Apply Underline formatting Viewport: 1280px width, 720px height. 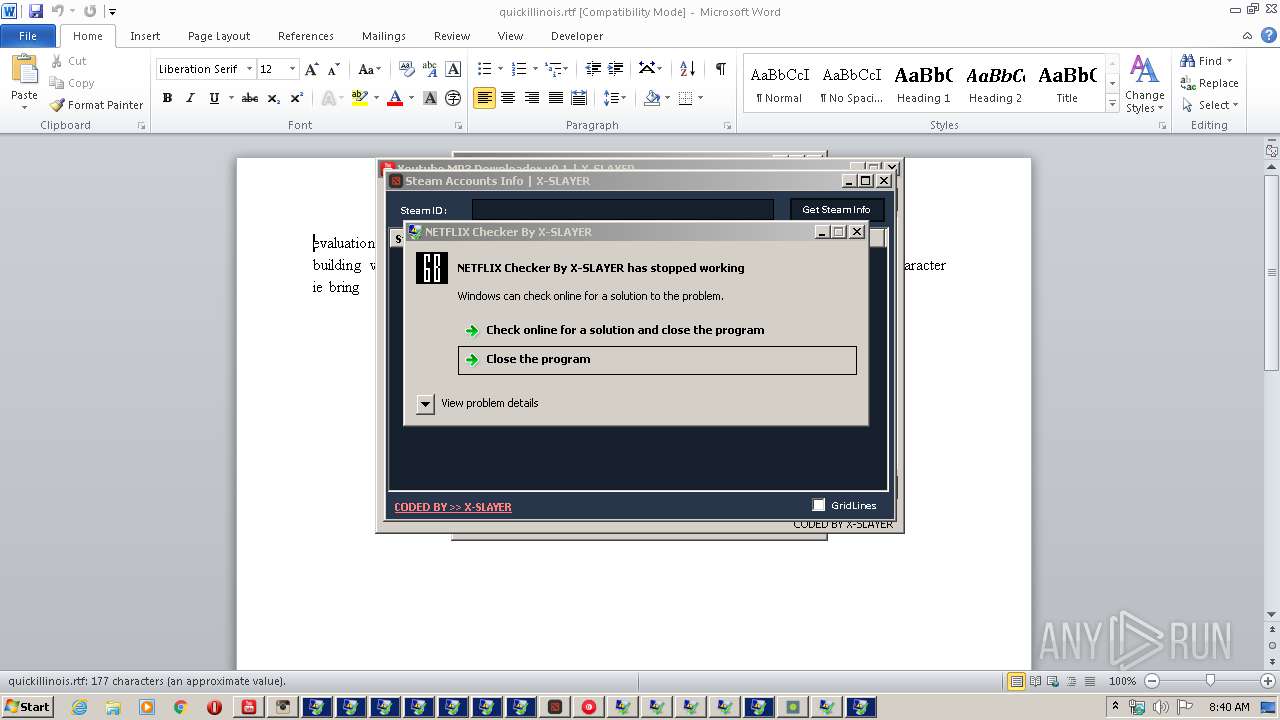click(214, 98)
